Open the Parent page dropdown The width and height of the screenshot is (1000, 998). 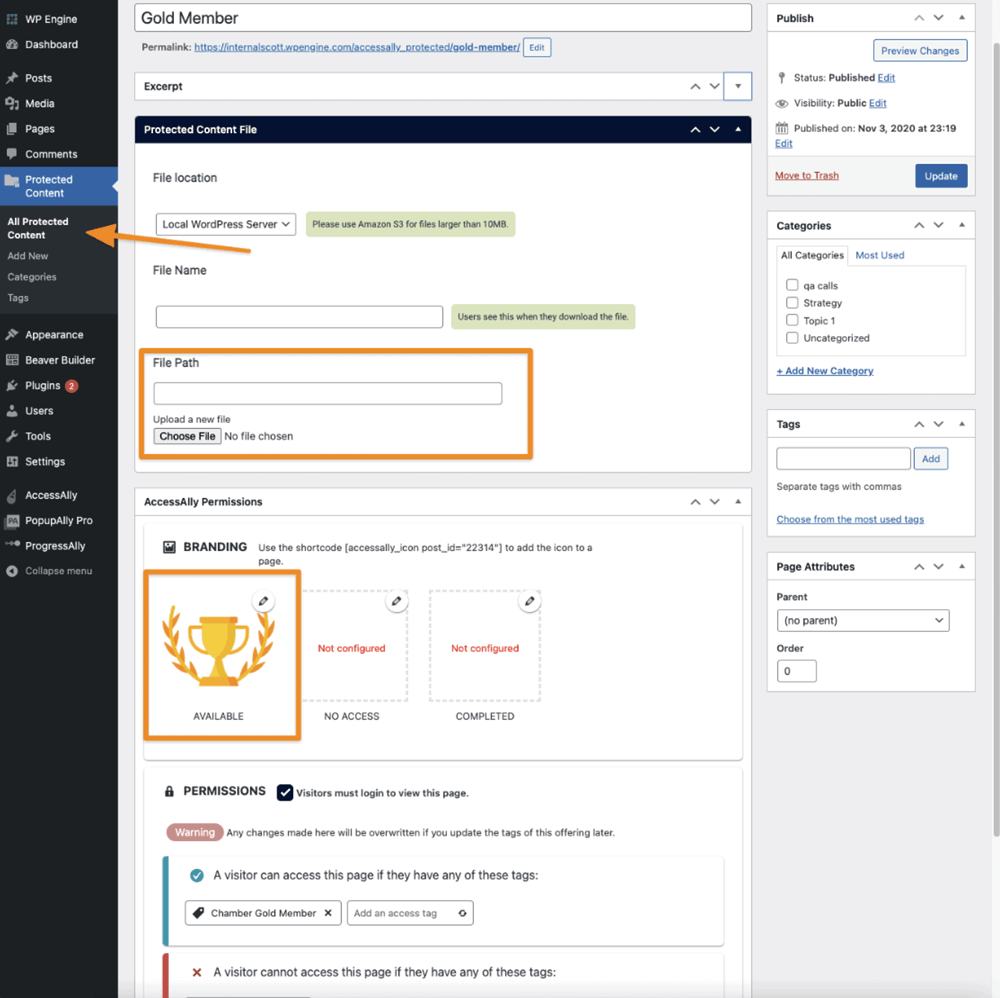pyautogui.click(x=862, y=620)
